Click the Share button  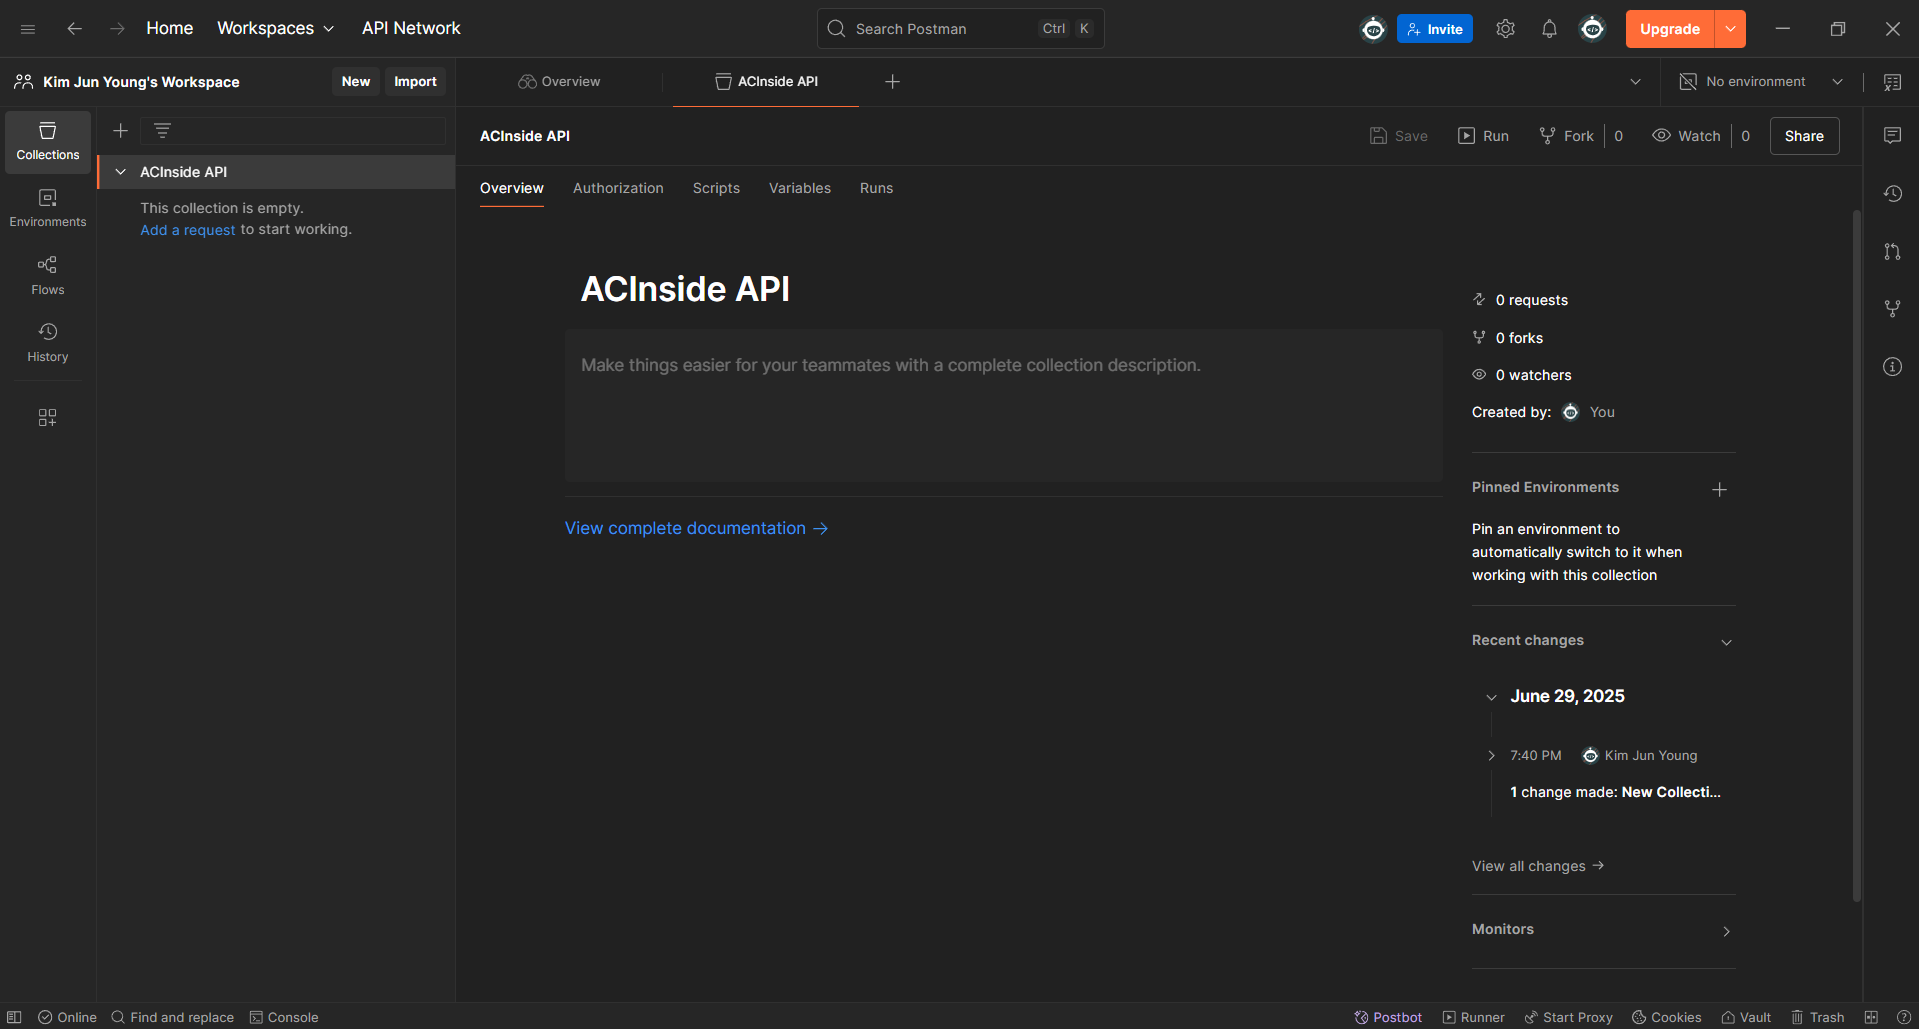click(1804, 136)
